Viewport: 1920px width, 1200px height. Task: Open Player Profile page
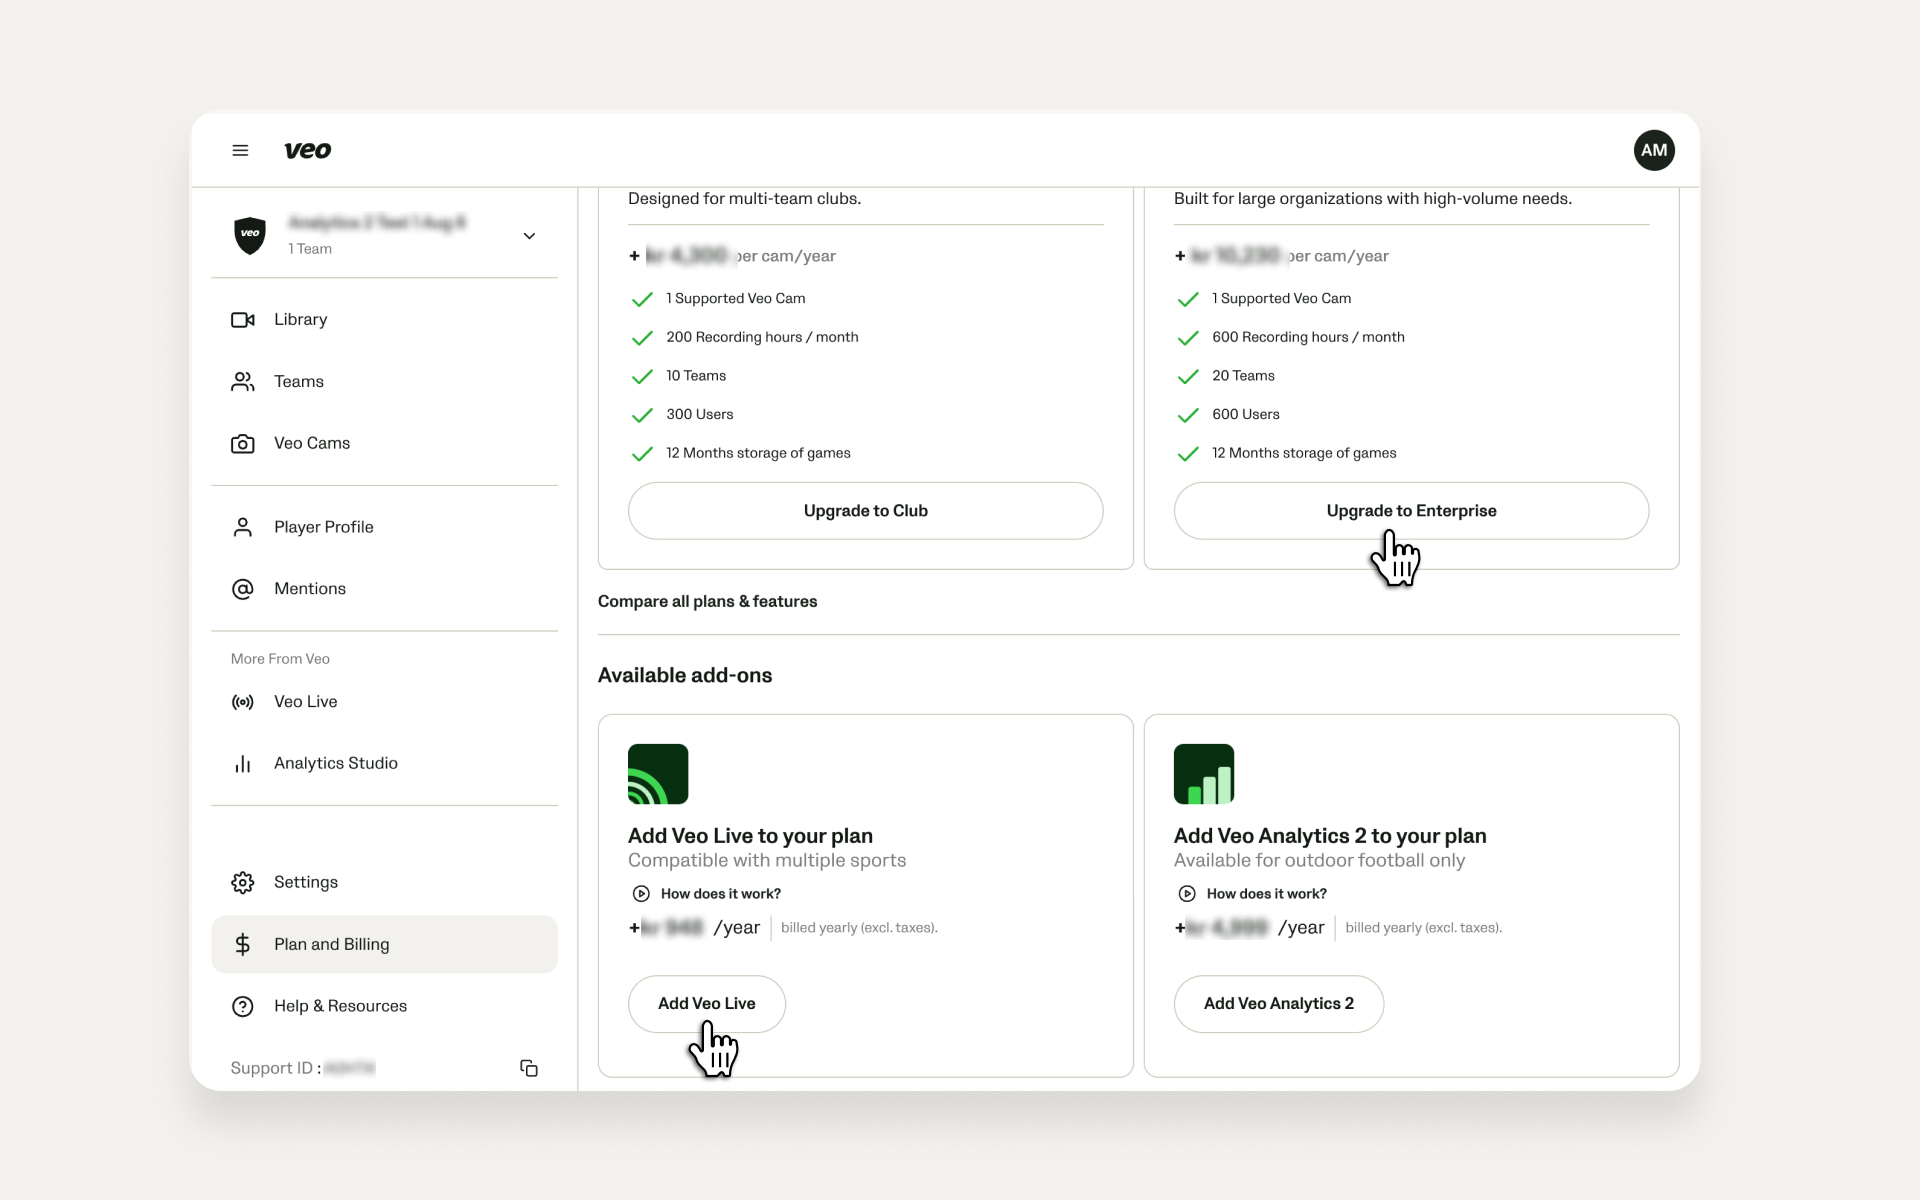(x=385, y=527)
